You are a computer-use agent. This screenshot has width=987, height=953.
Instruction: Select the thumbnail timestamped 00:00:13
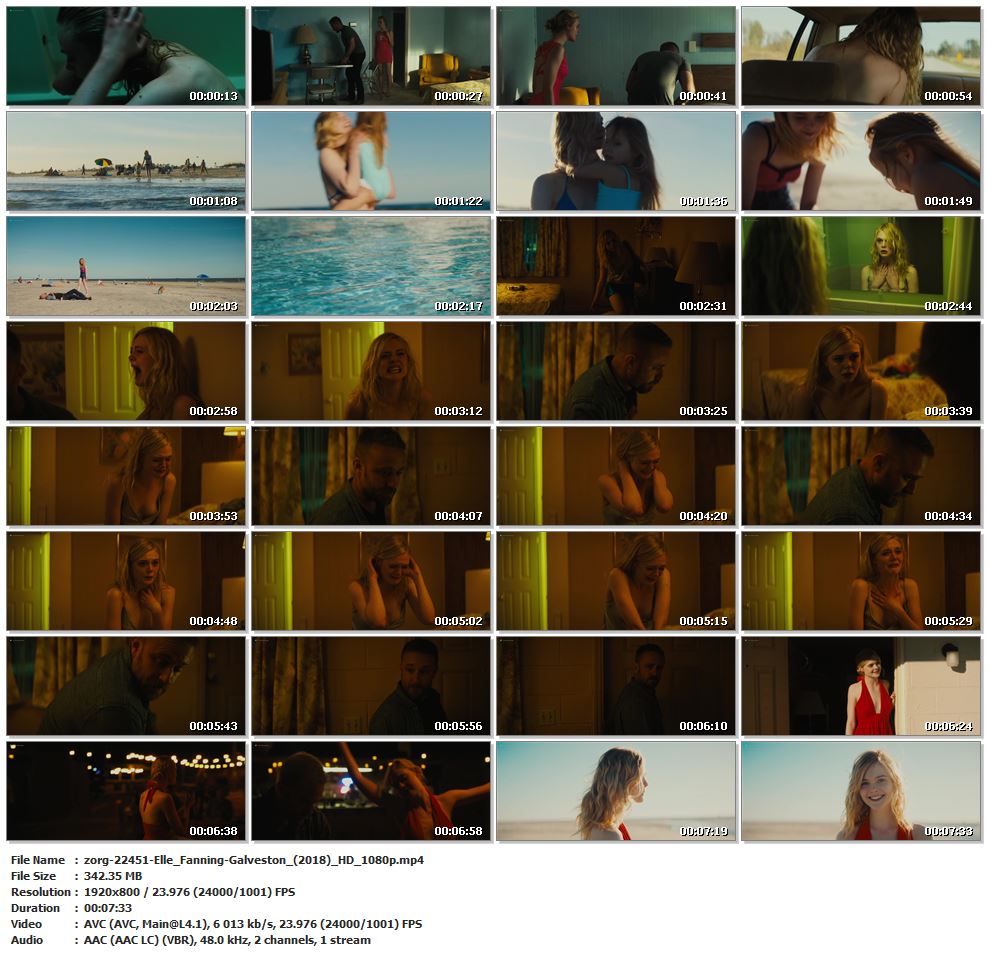click(x=126, y=56)
